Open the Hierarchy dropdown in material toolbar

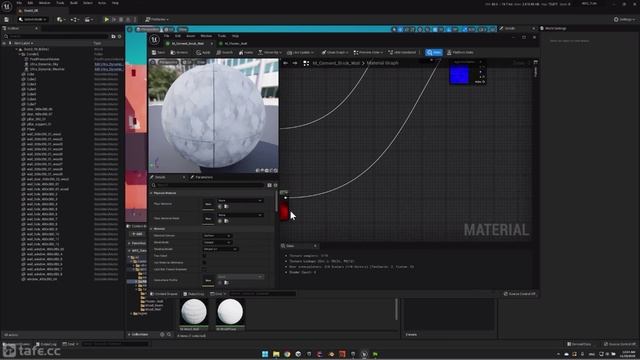point(270,53)
